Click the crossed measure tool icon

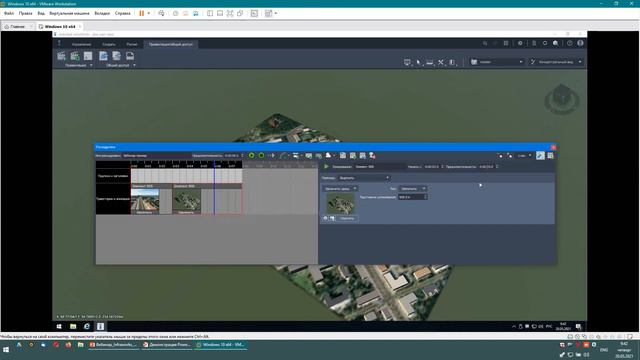441,62
